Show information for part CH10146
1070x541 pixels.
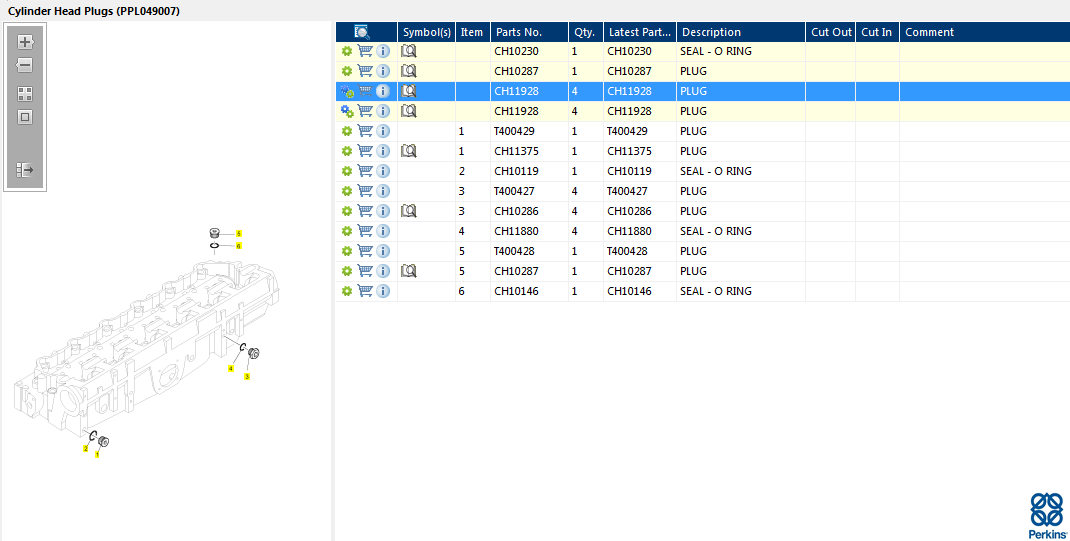pyautogui.click(x=383, y=291)
